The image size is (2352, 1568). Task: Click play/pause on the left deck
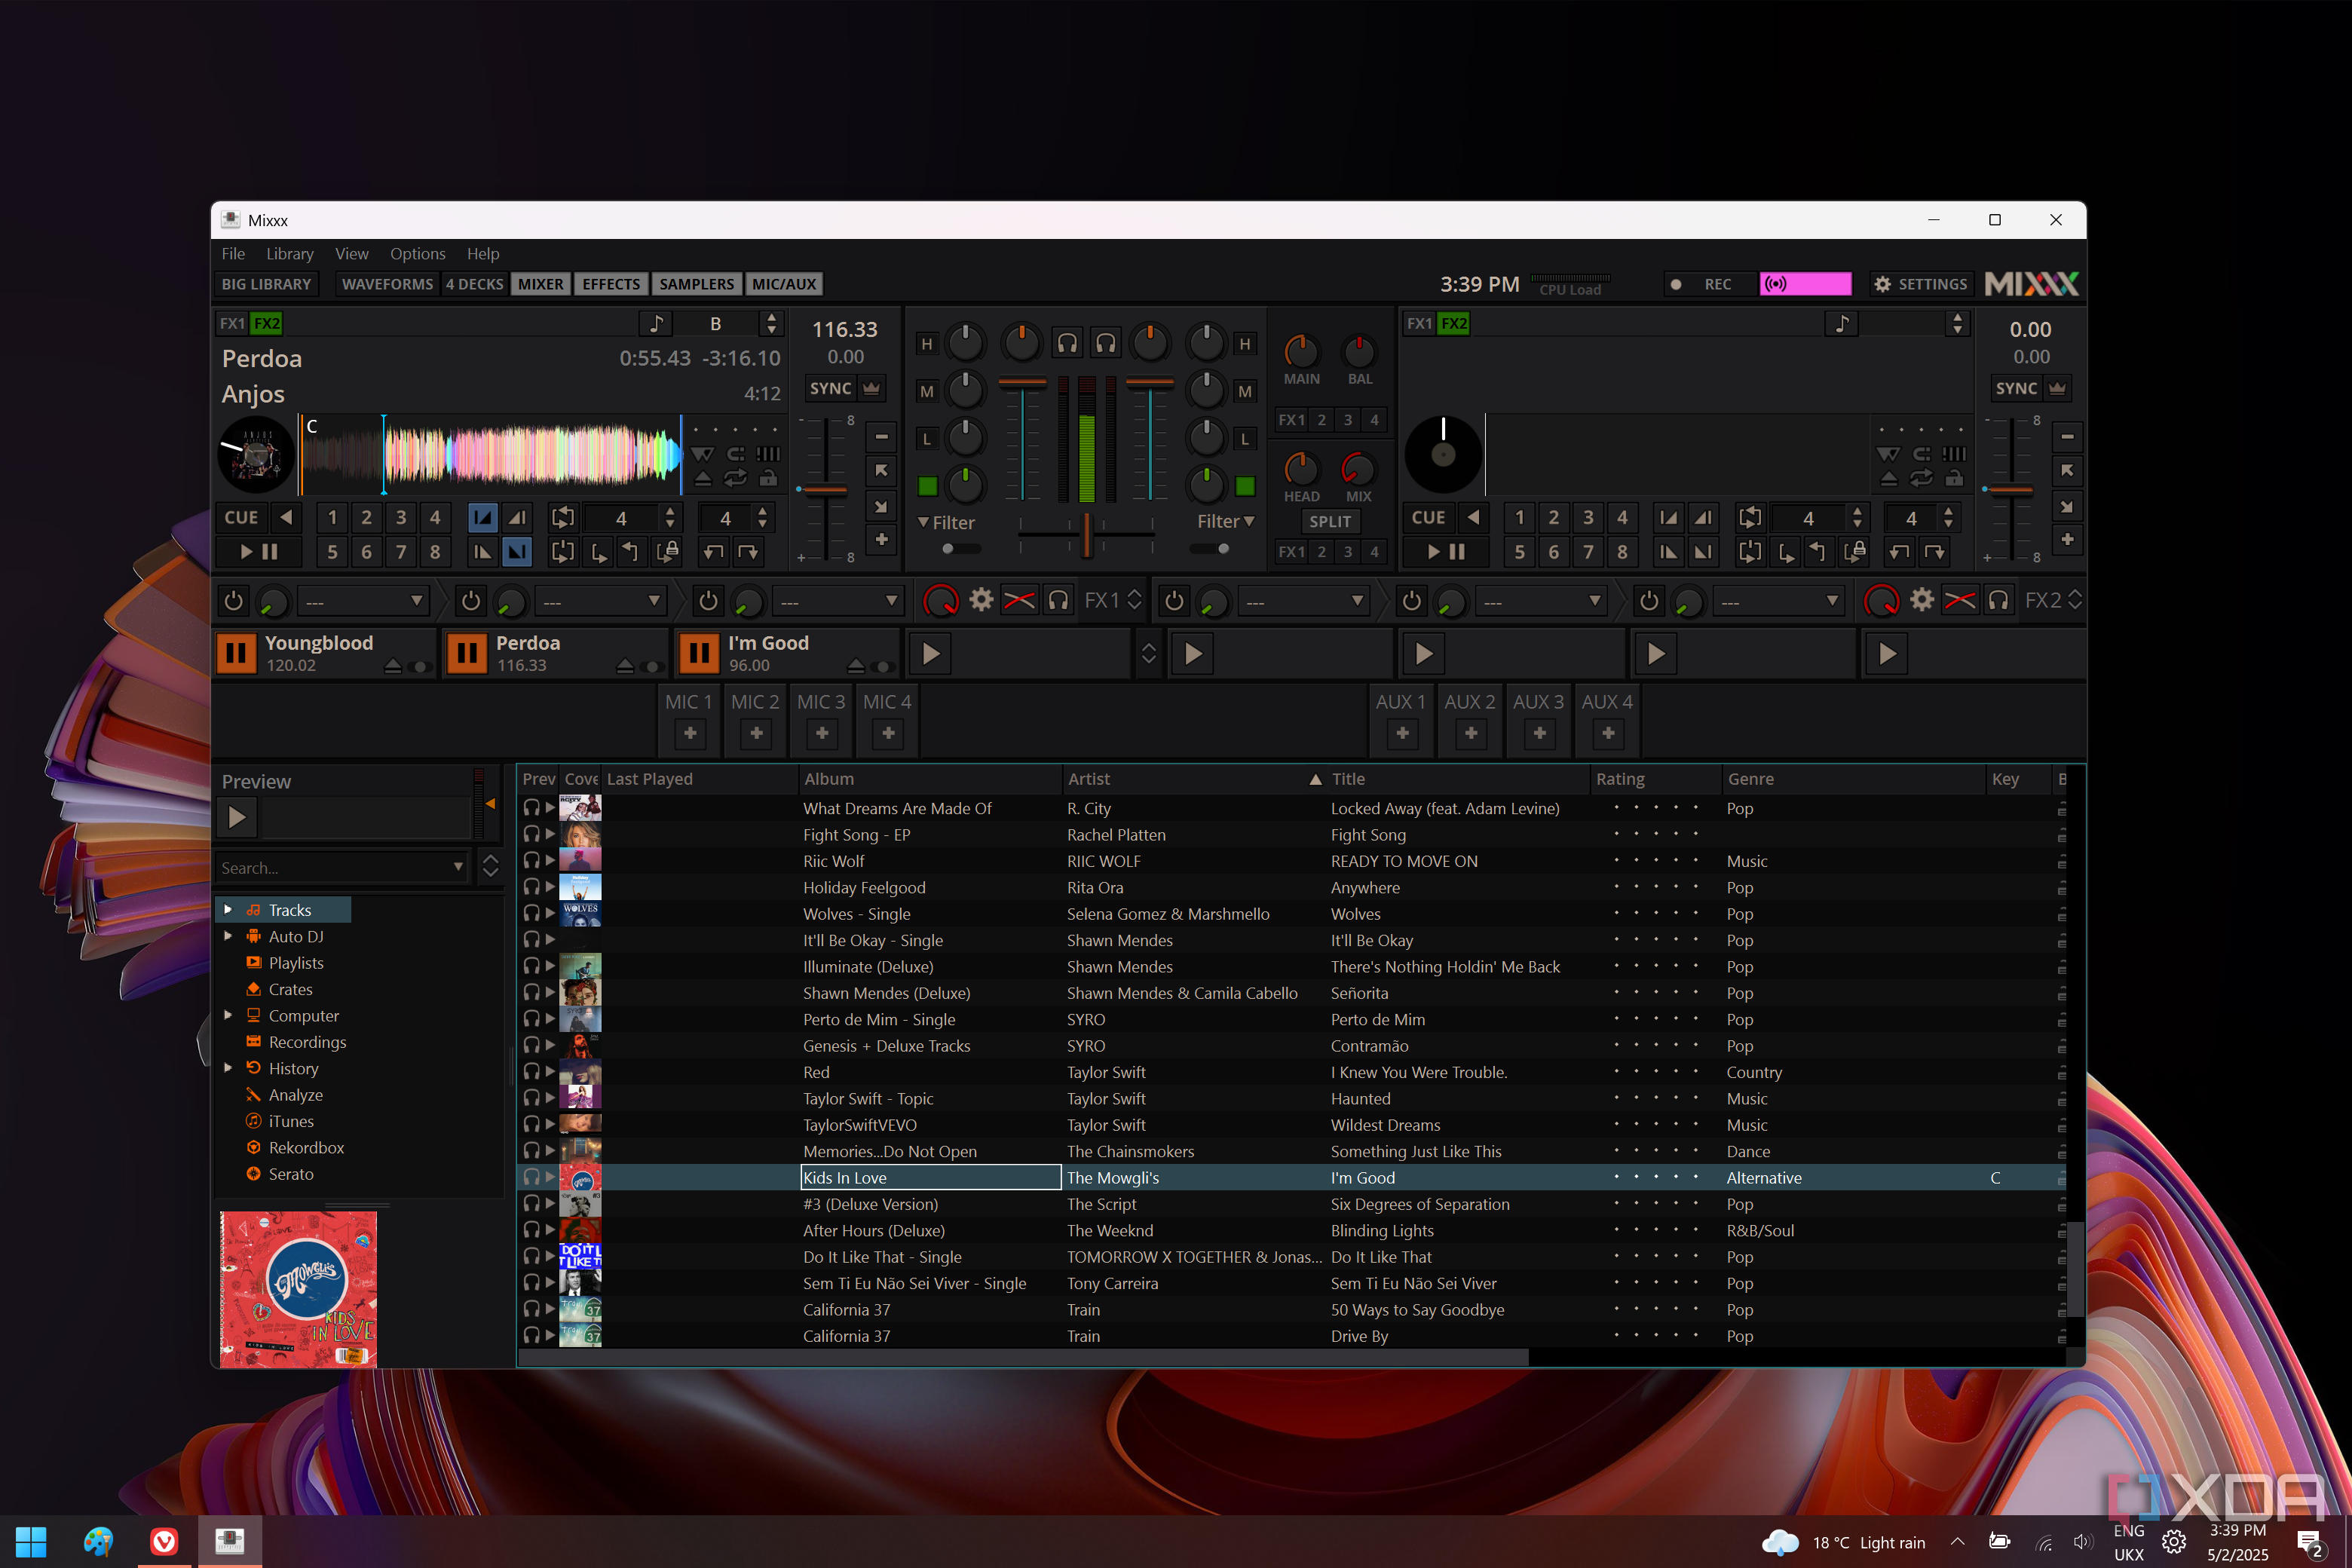[259, 551]
